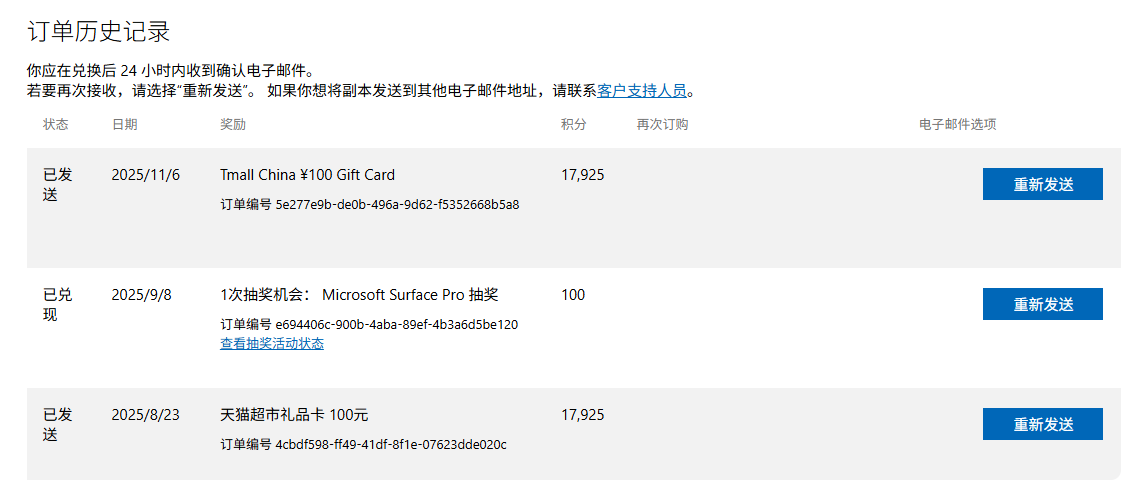Select the 电子邮件选项 column header
The image size is (1121, 480).
[957, 125]
